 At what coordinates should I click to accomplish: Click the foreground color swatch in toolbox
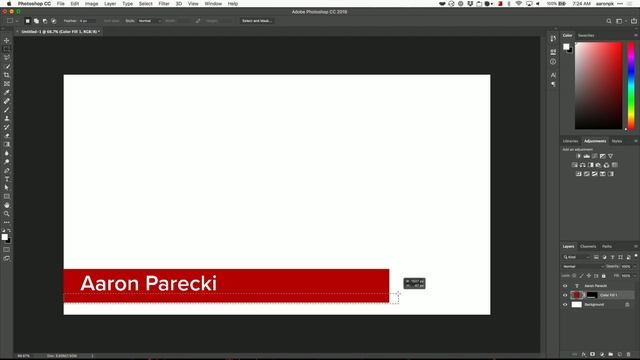(4, 237)
